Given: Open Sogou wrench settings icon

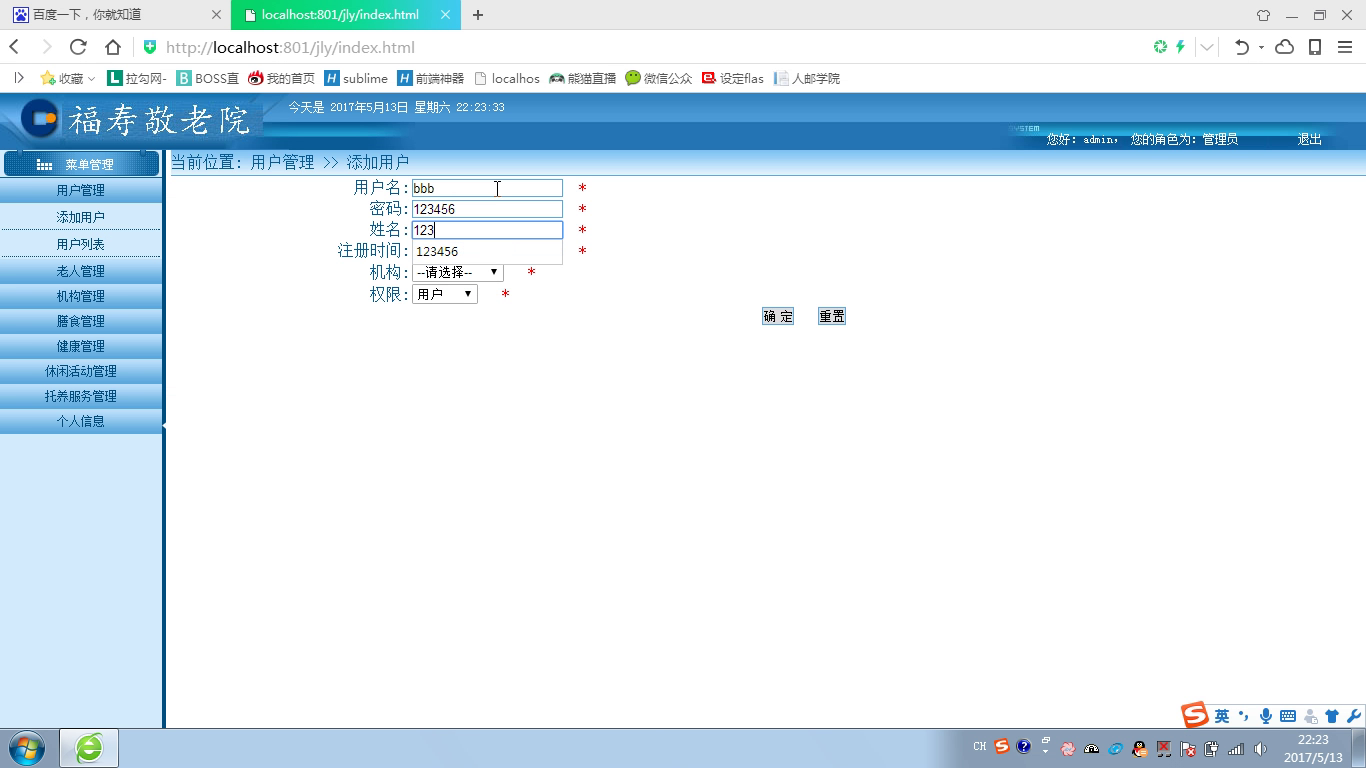Looking at the screenshot, I should tap(1354, 716).
